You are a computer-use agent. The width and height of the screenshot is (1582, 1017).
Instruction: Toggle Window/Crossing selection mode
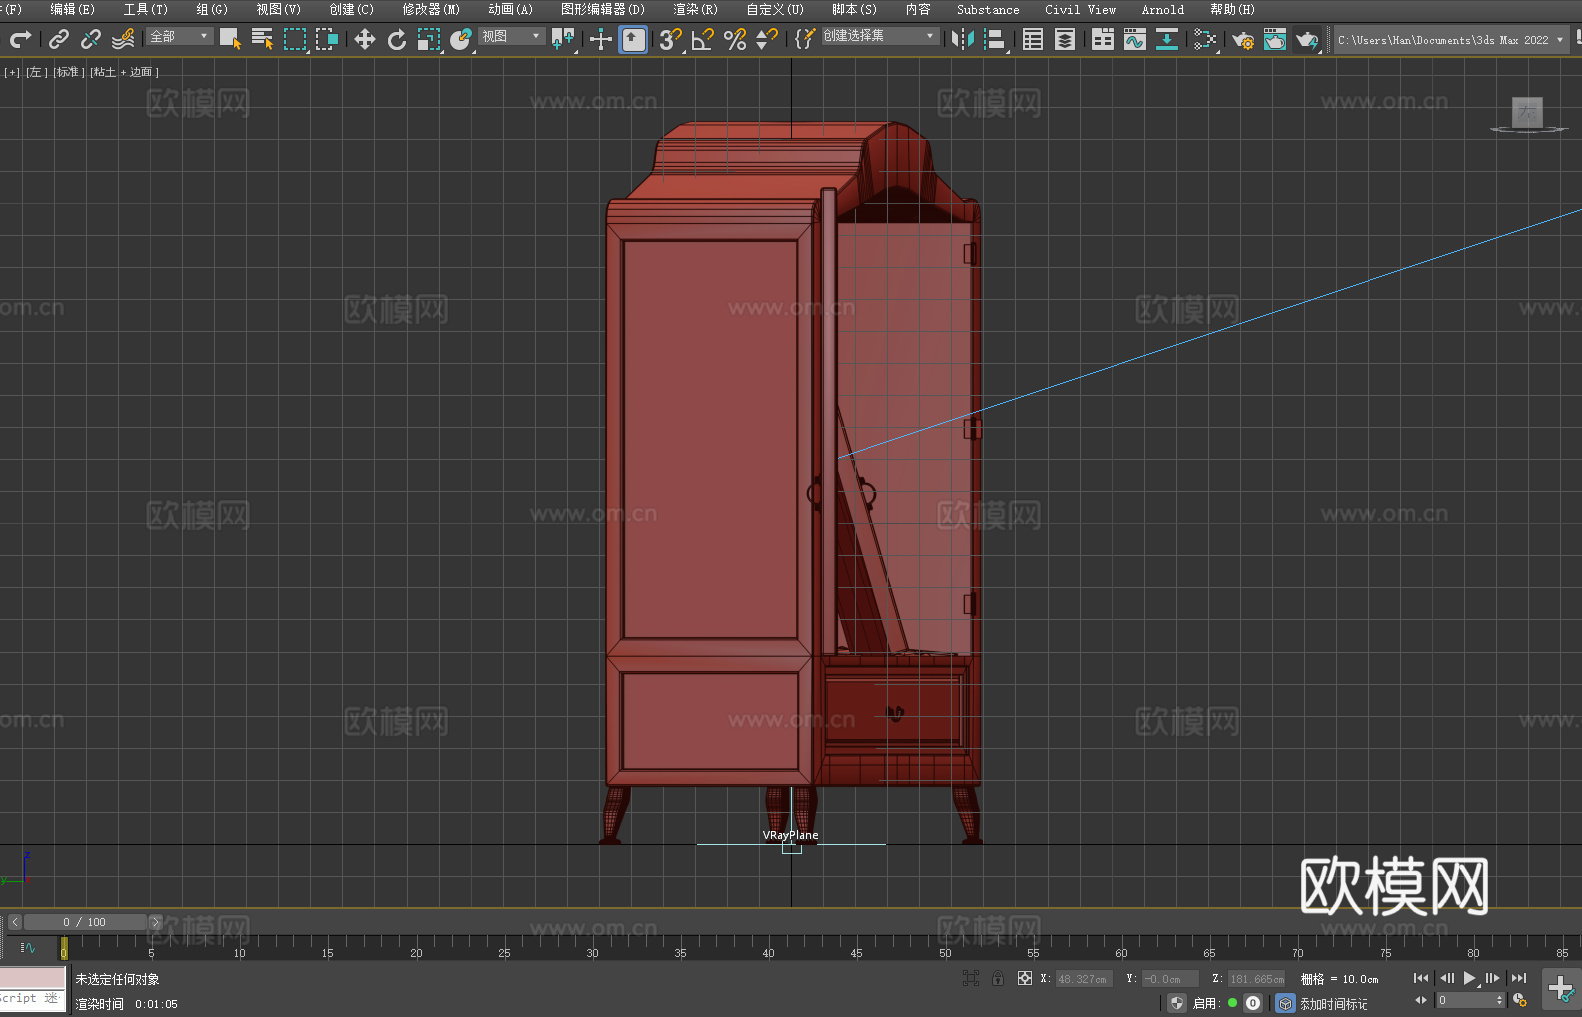pyautogui.click(x=327, y=39)
